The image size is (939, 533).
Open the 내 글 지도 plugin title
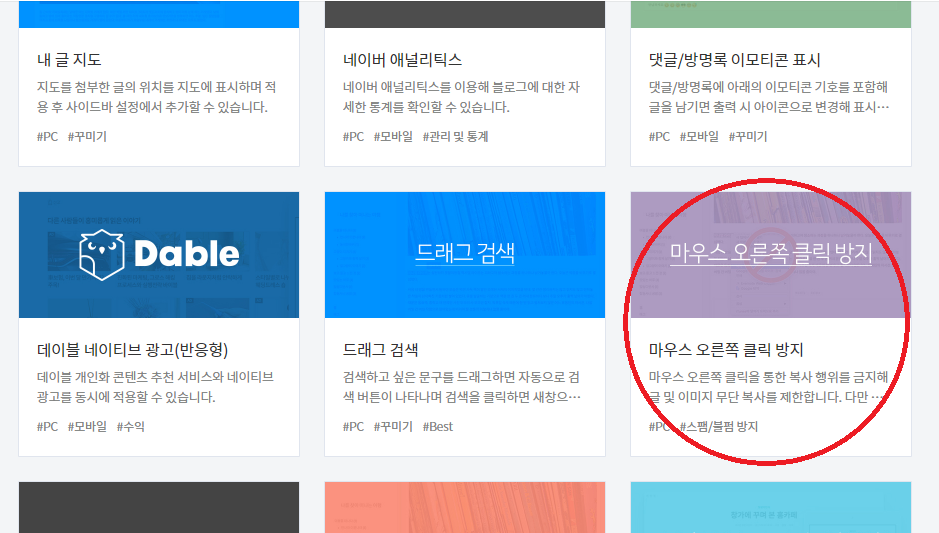[69, 60]
